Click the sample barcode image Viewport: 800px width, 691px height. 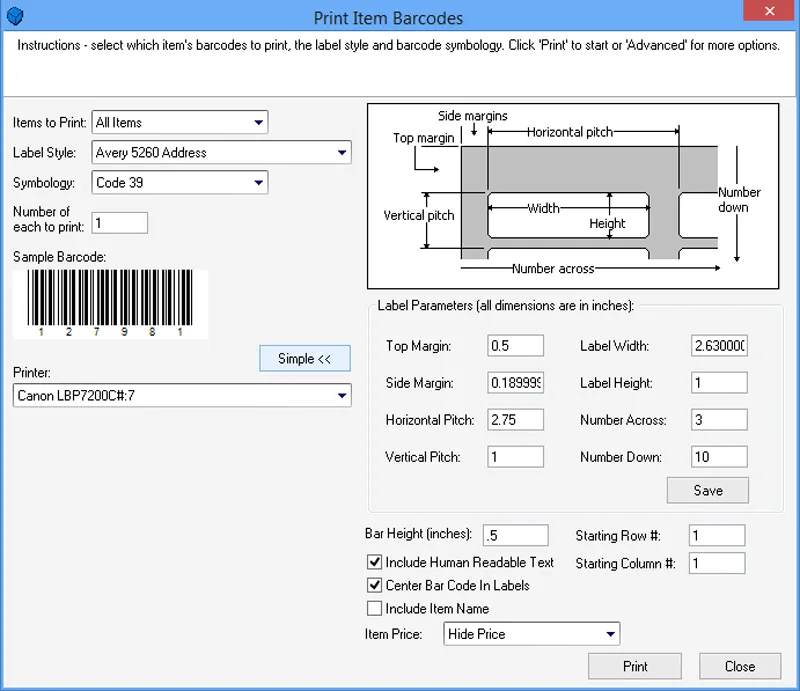point(110,304)
